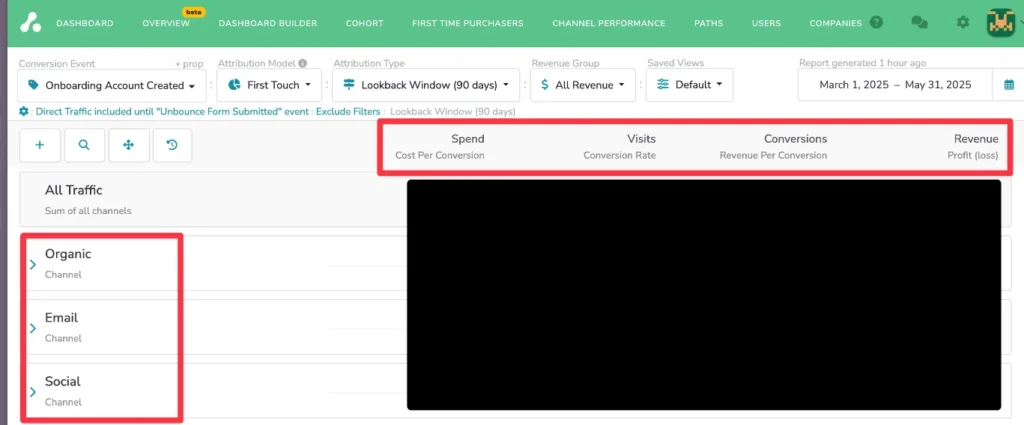The image size is (1024, 425).
Task: Expand the Social channel chevron
Action: click(x=33, y=392)
